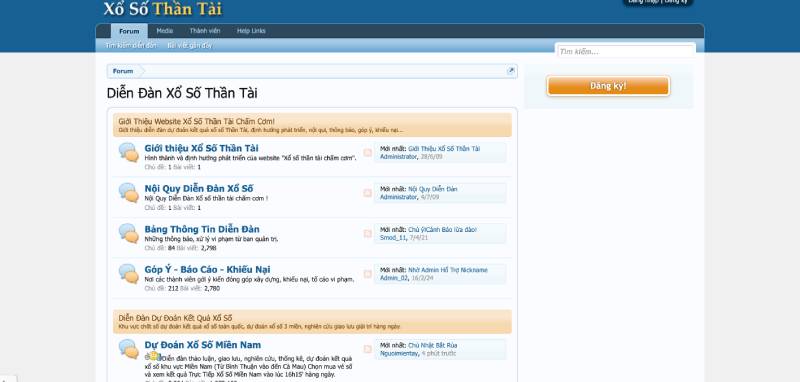Viewport: 800px width, 382px height.
Task: Click RSS feed icon for Bảng Thông Tin Diễn Đàn
Action: (x=367, y=233)
